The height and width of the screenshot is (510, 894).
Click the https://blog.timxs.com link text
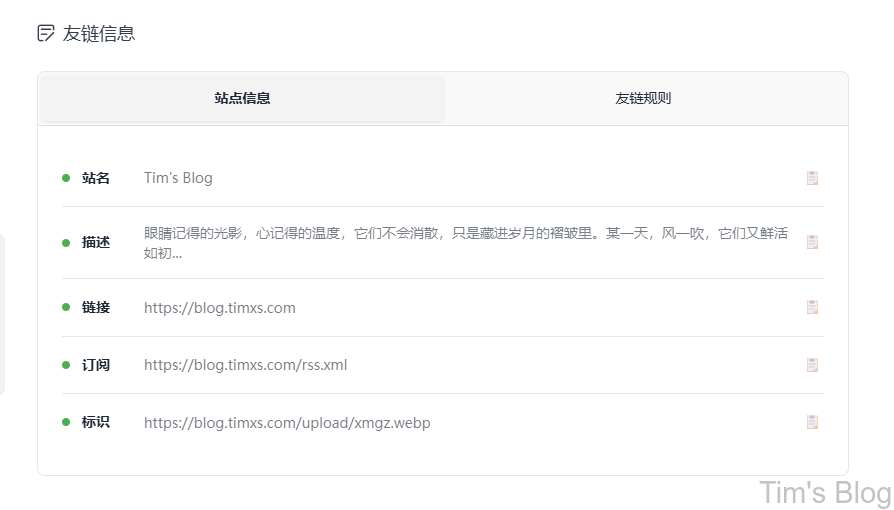click(219, 307)
